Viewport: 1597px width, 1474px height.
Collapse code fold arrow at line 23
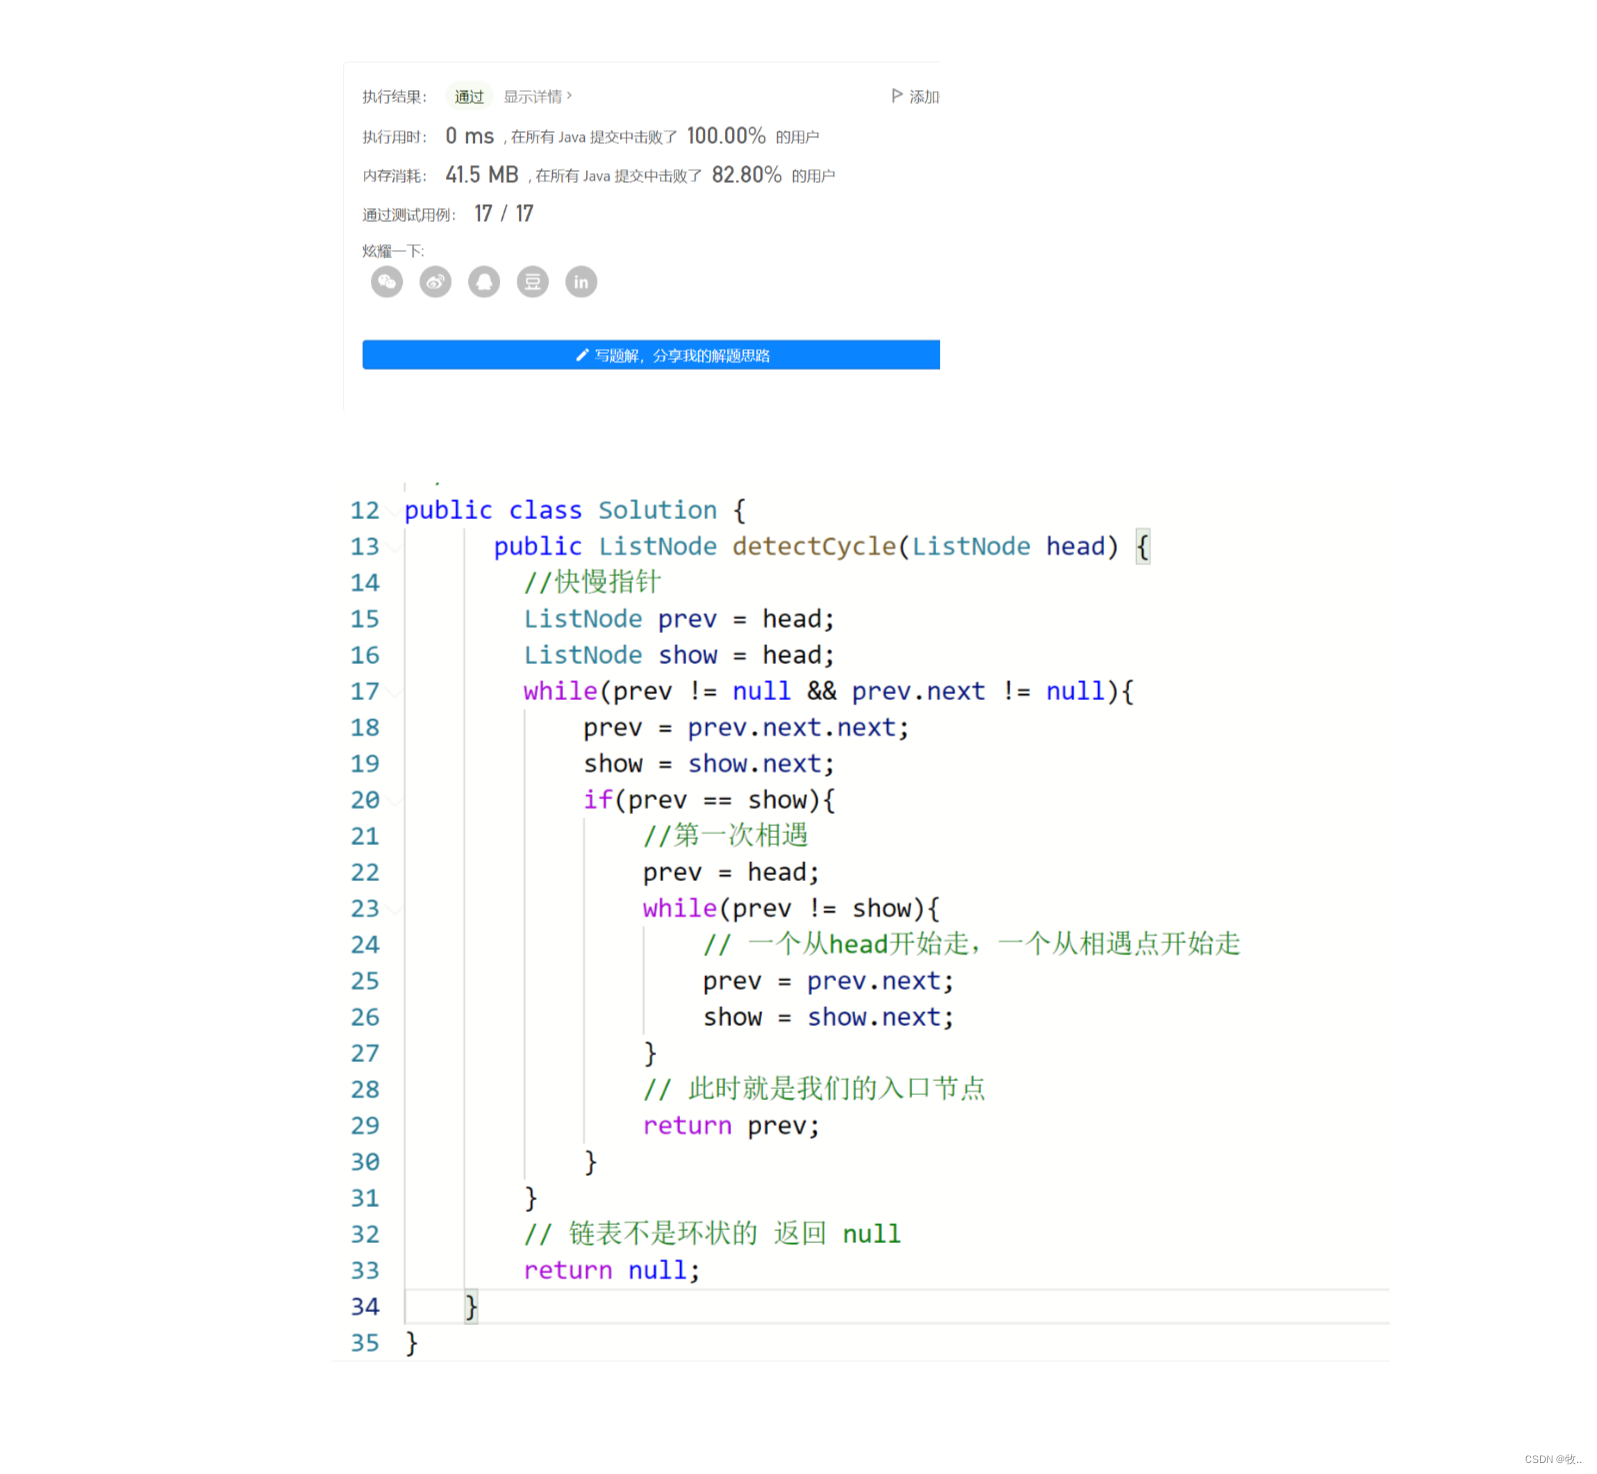pyautogui.click(x=393, y=909)
